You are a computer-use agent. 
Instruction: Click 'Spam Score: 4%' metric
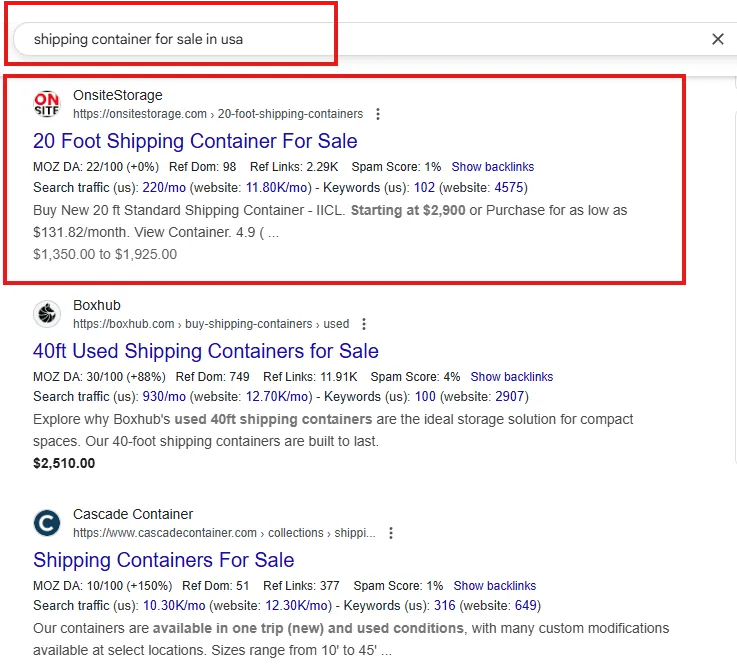416,377
